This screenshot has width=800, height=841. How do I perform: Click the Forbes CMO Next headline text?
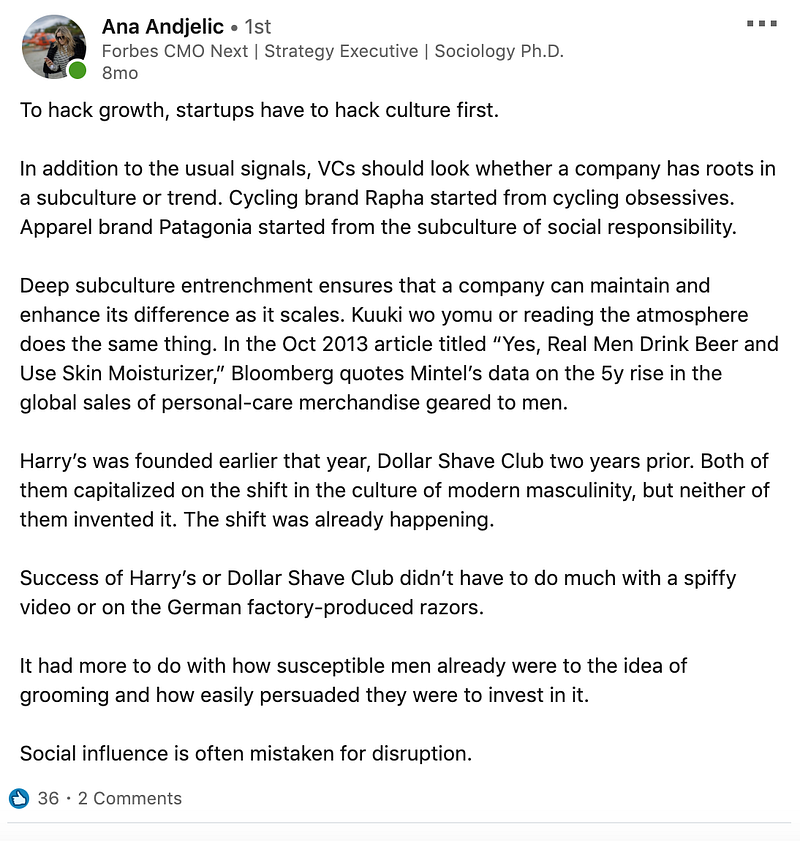click(x=175, y=51)
